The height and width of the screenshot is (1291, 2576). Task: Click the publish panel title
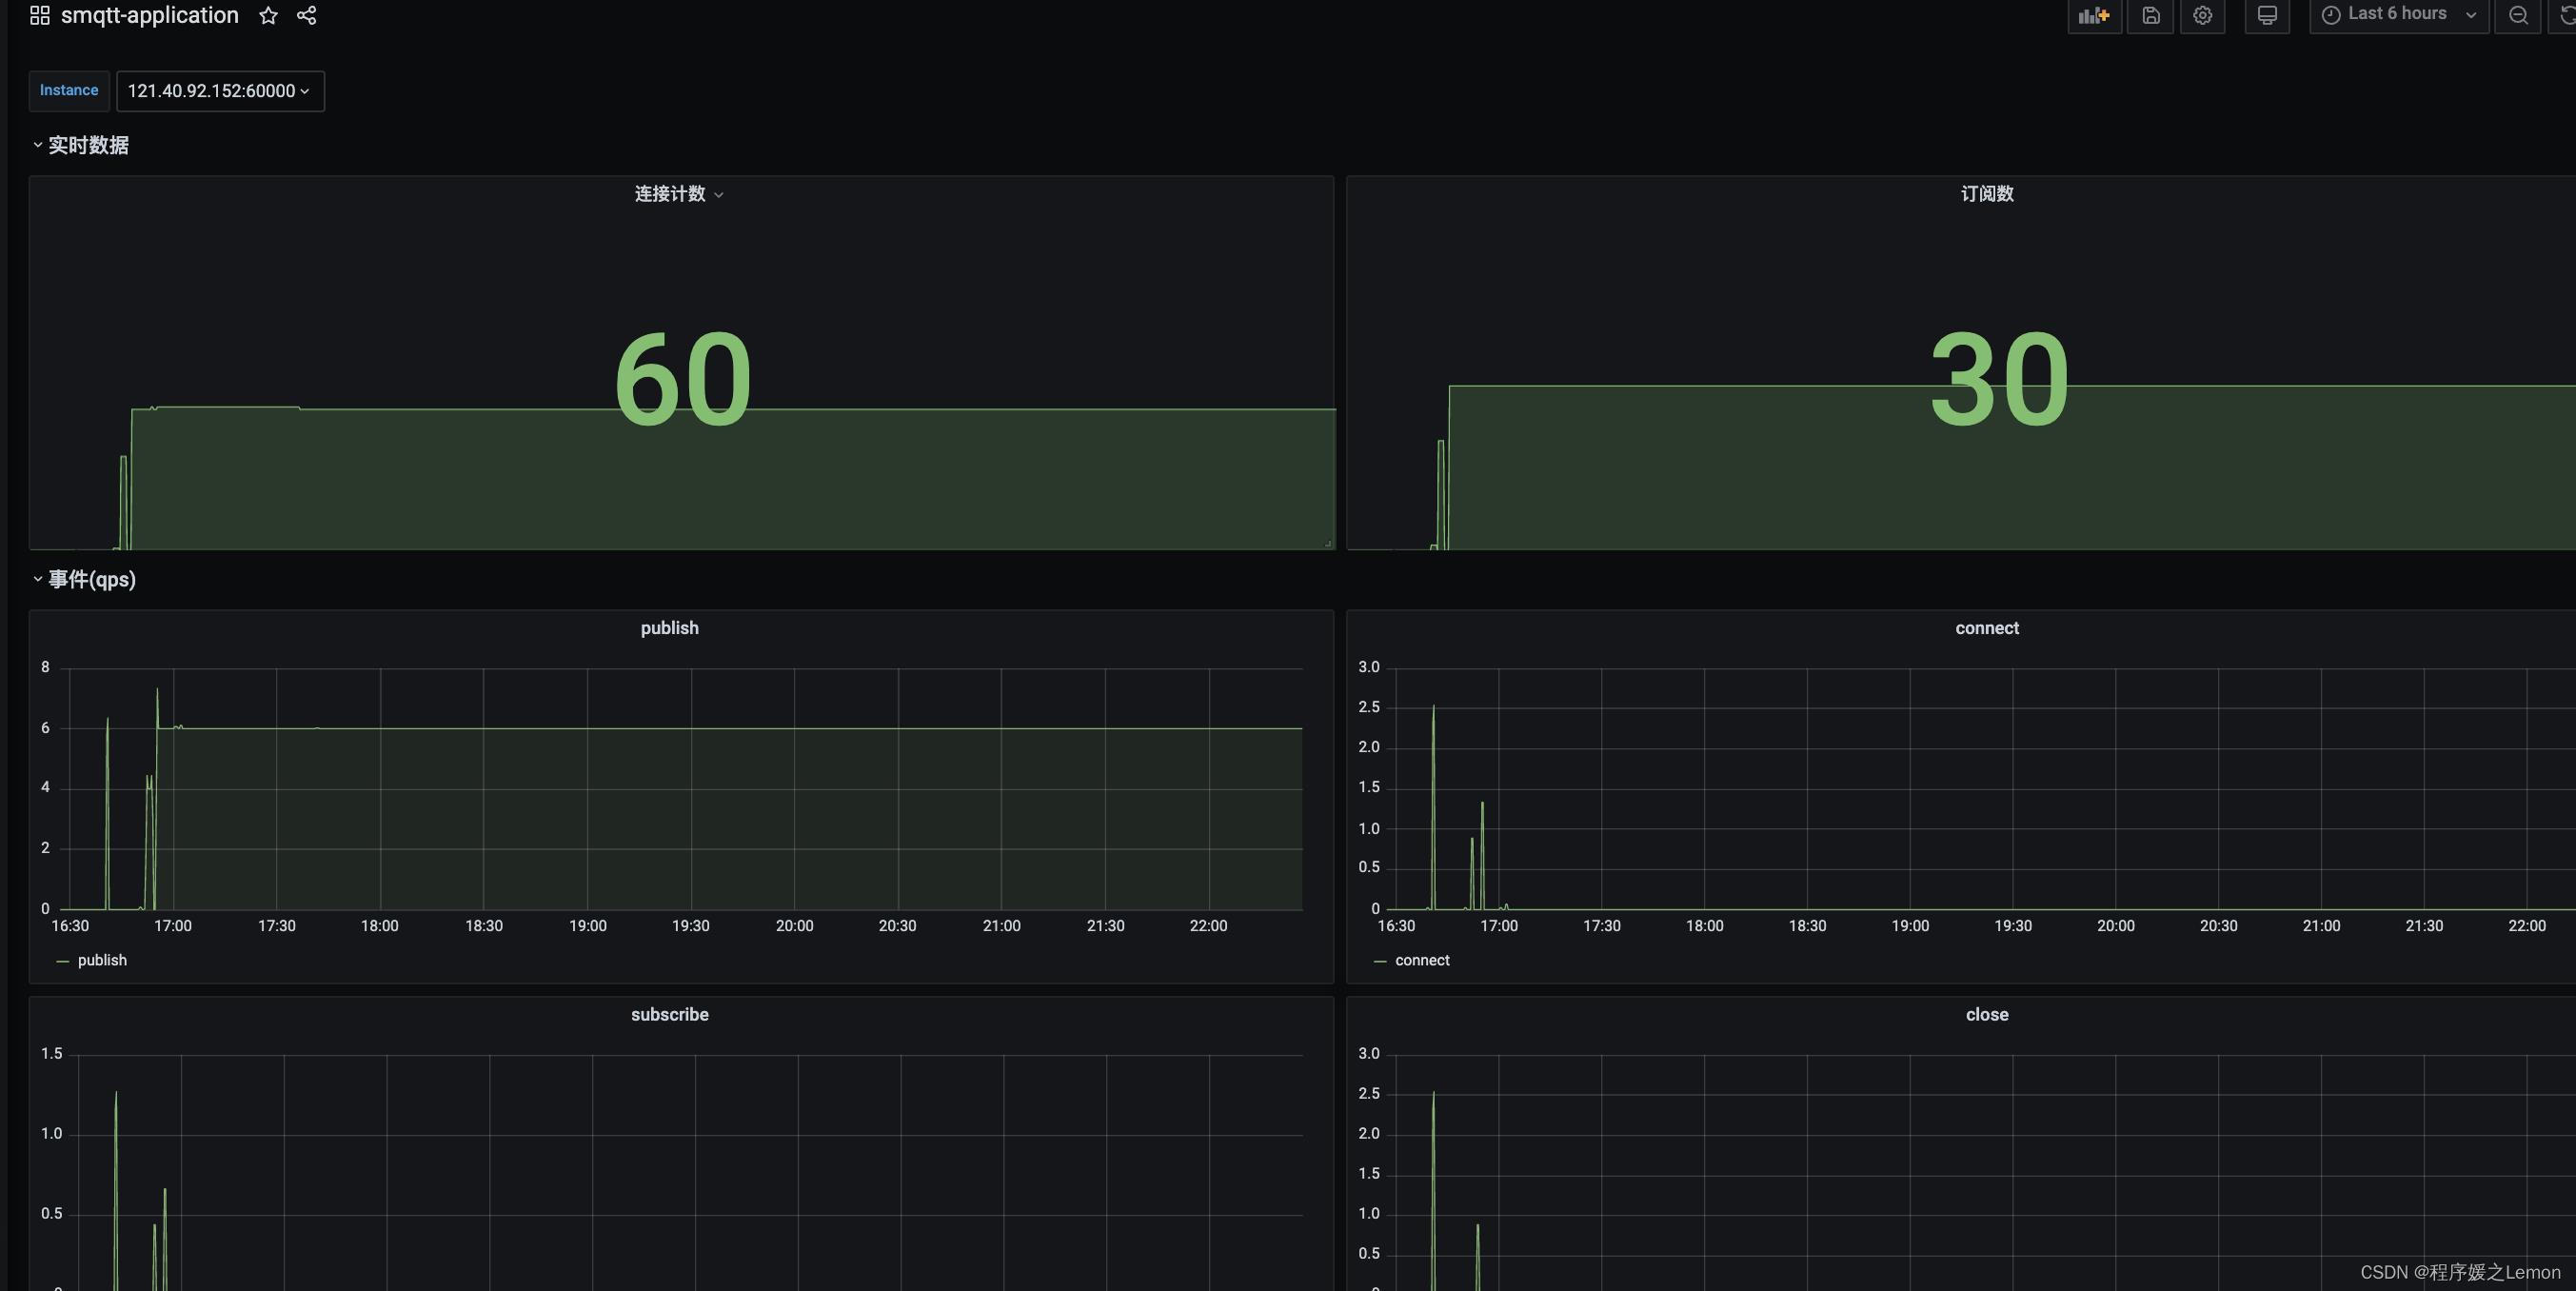click(x=670, y=628)
